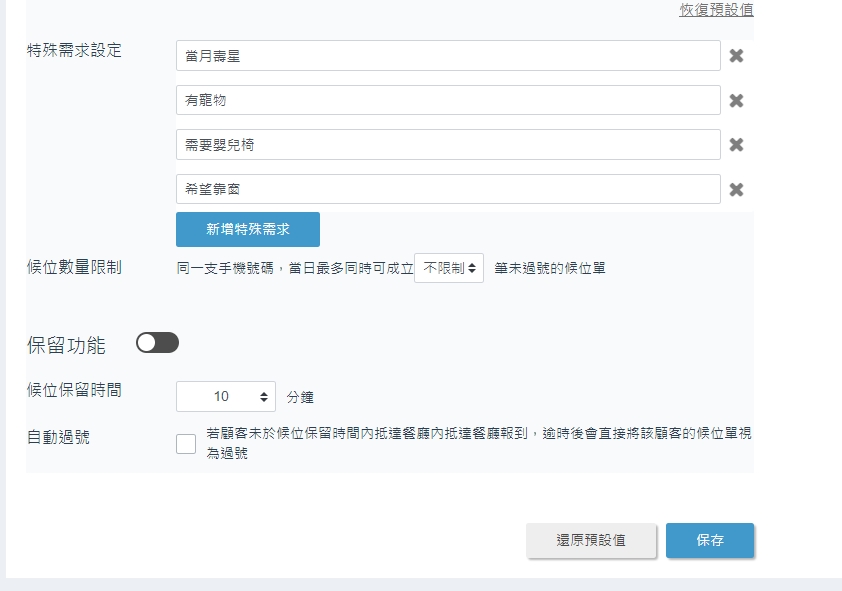The height and width of the screenshot is (591, 842).
Task: Expand the 候位保留時間 minutes dropdown
Action: pyautogui.click(x=226, y=397)
